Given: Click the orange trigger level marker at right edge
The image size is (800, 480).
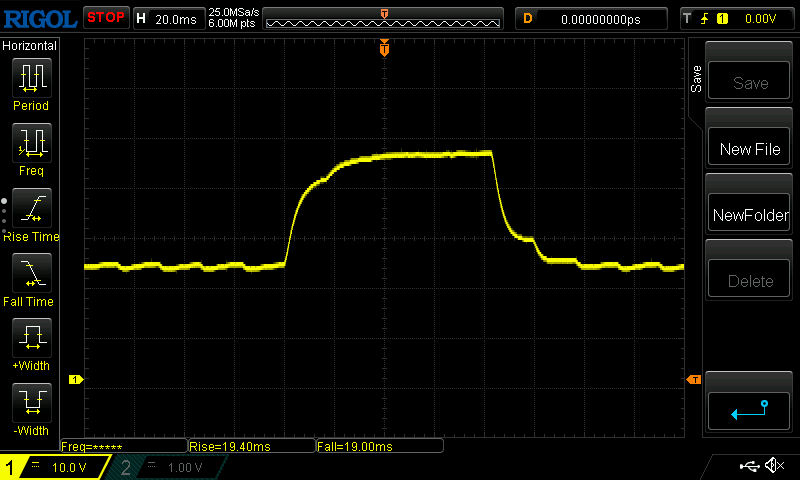Looking at the screenshot, I should [x=693, y=379].
